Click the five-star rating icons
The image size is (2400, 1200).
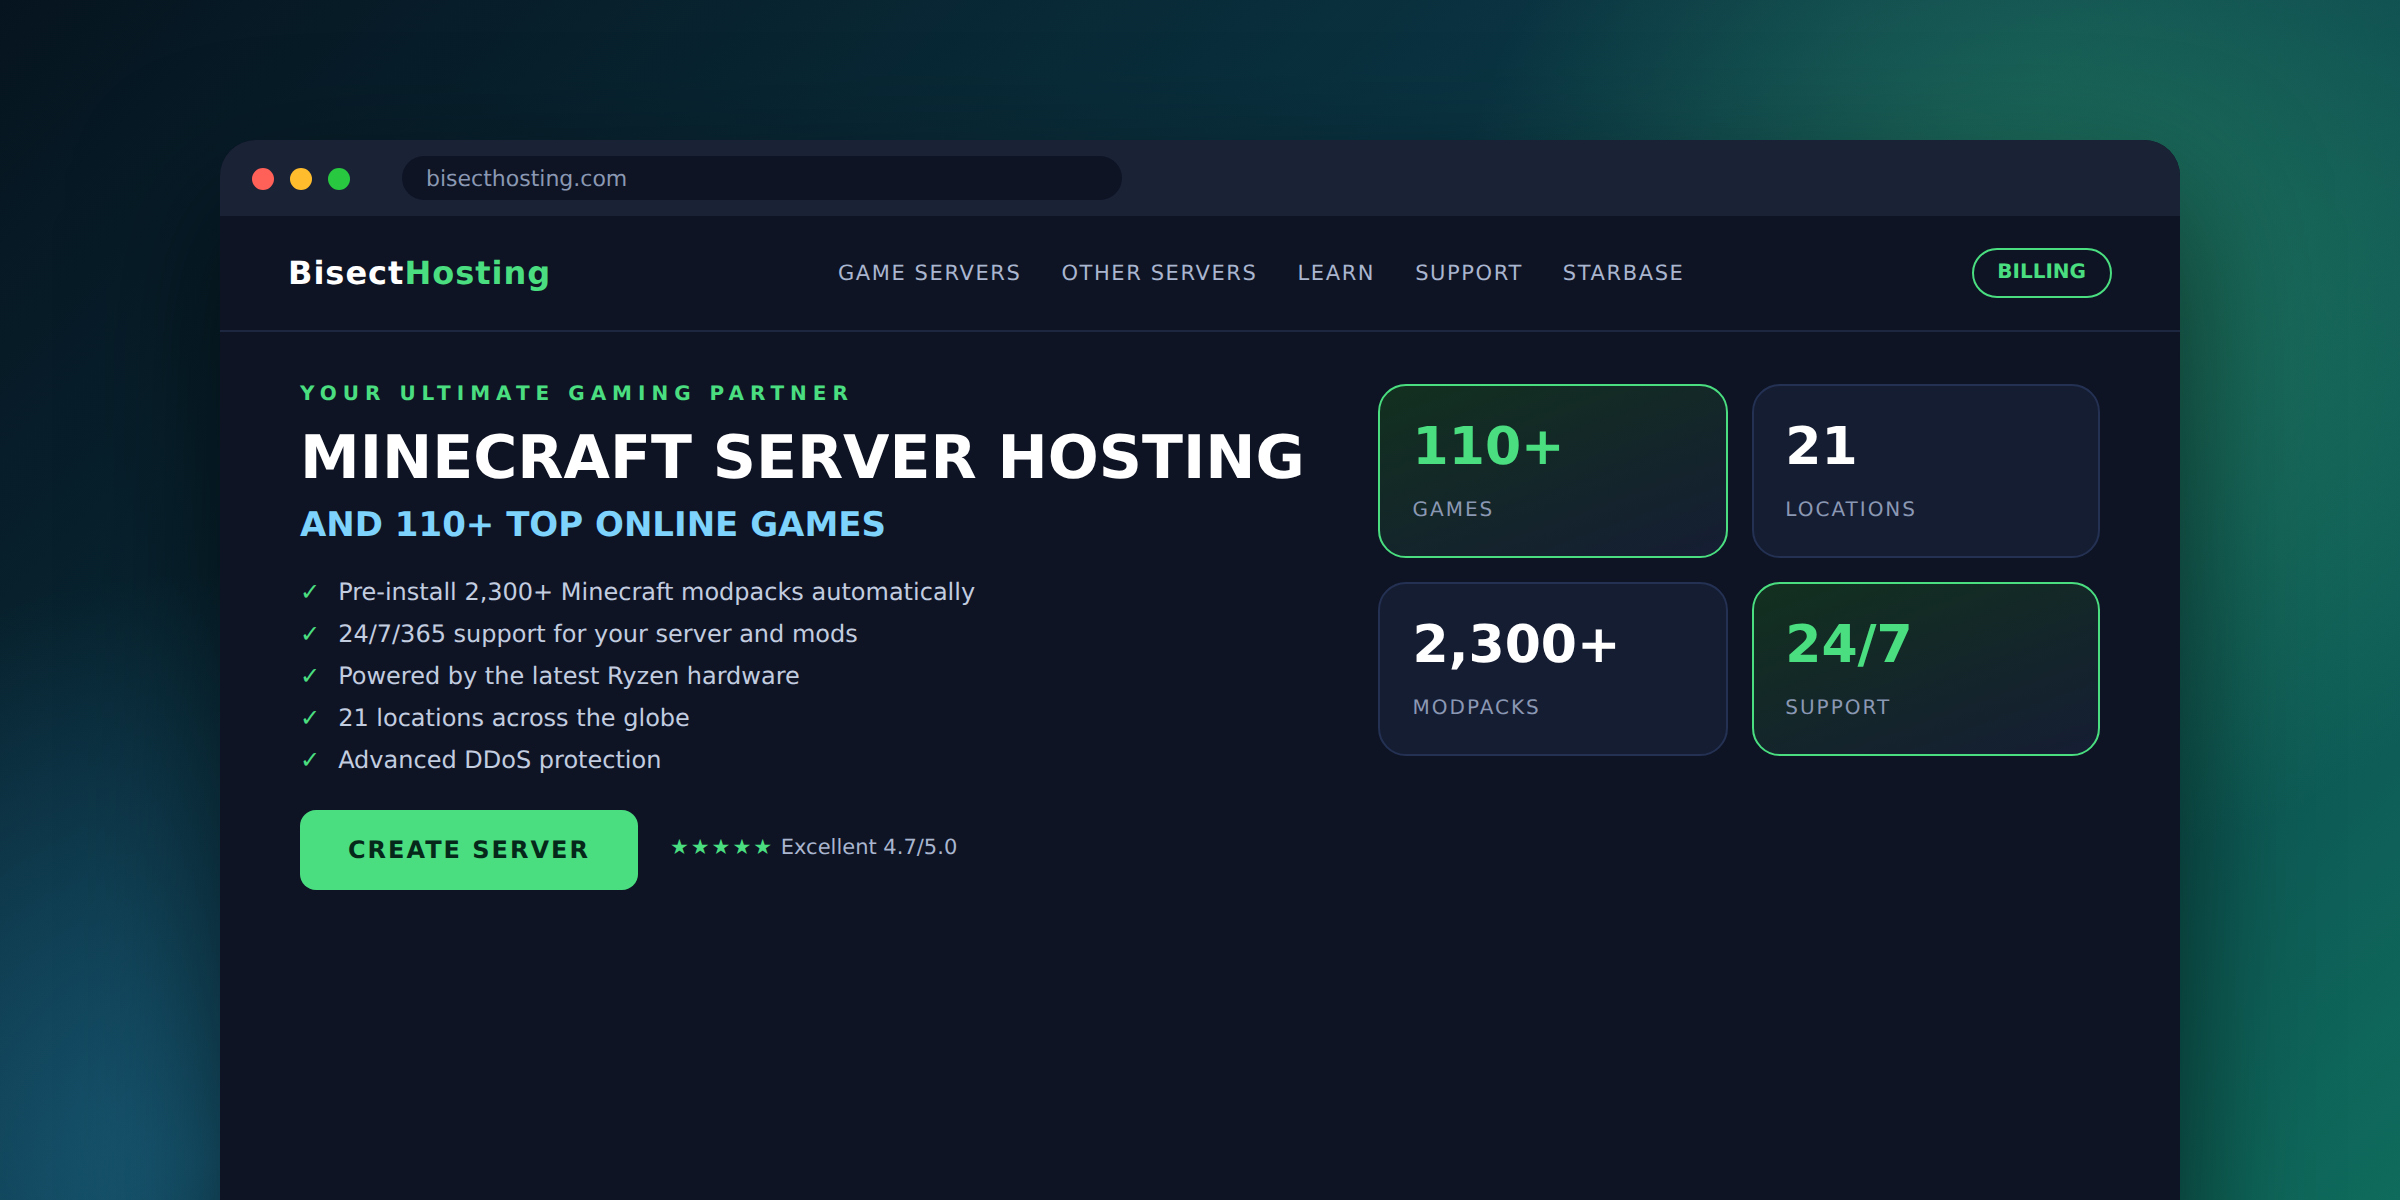tap(721, 847)
